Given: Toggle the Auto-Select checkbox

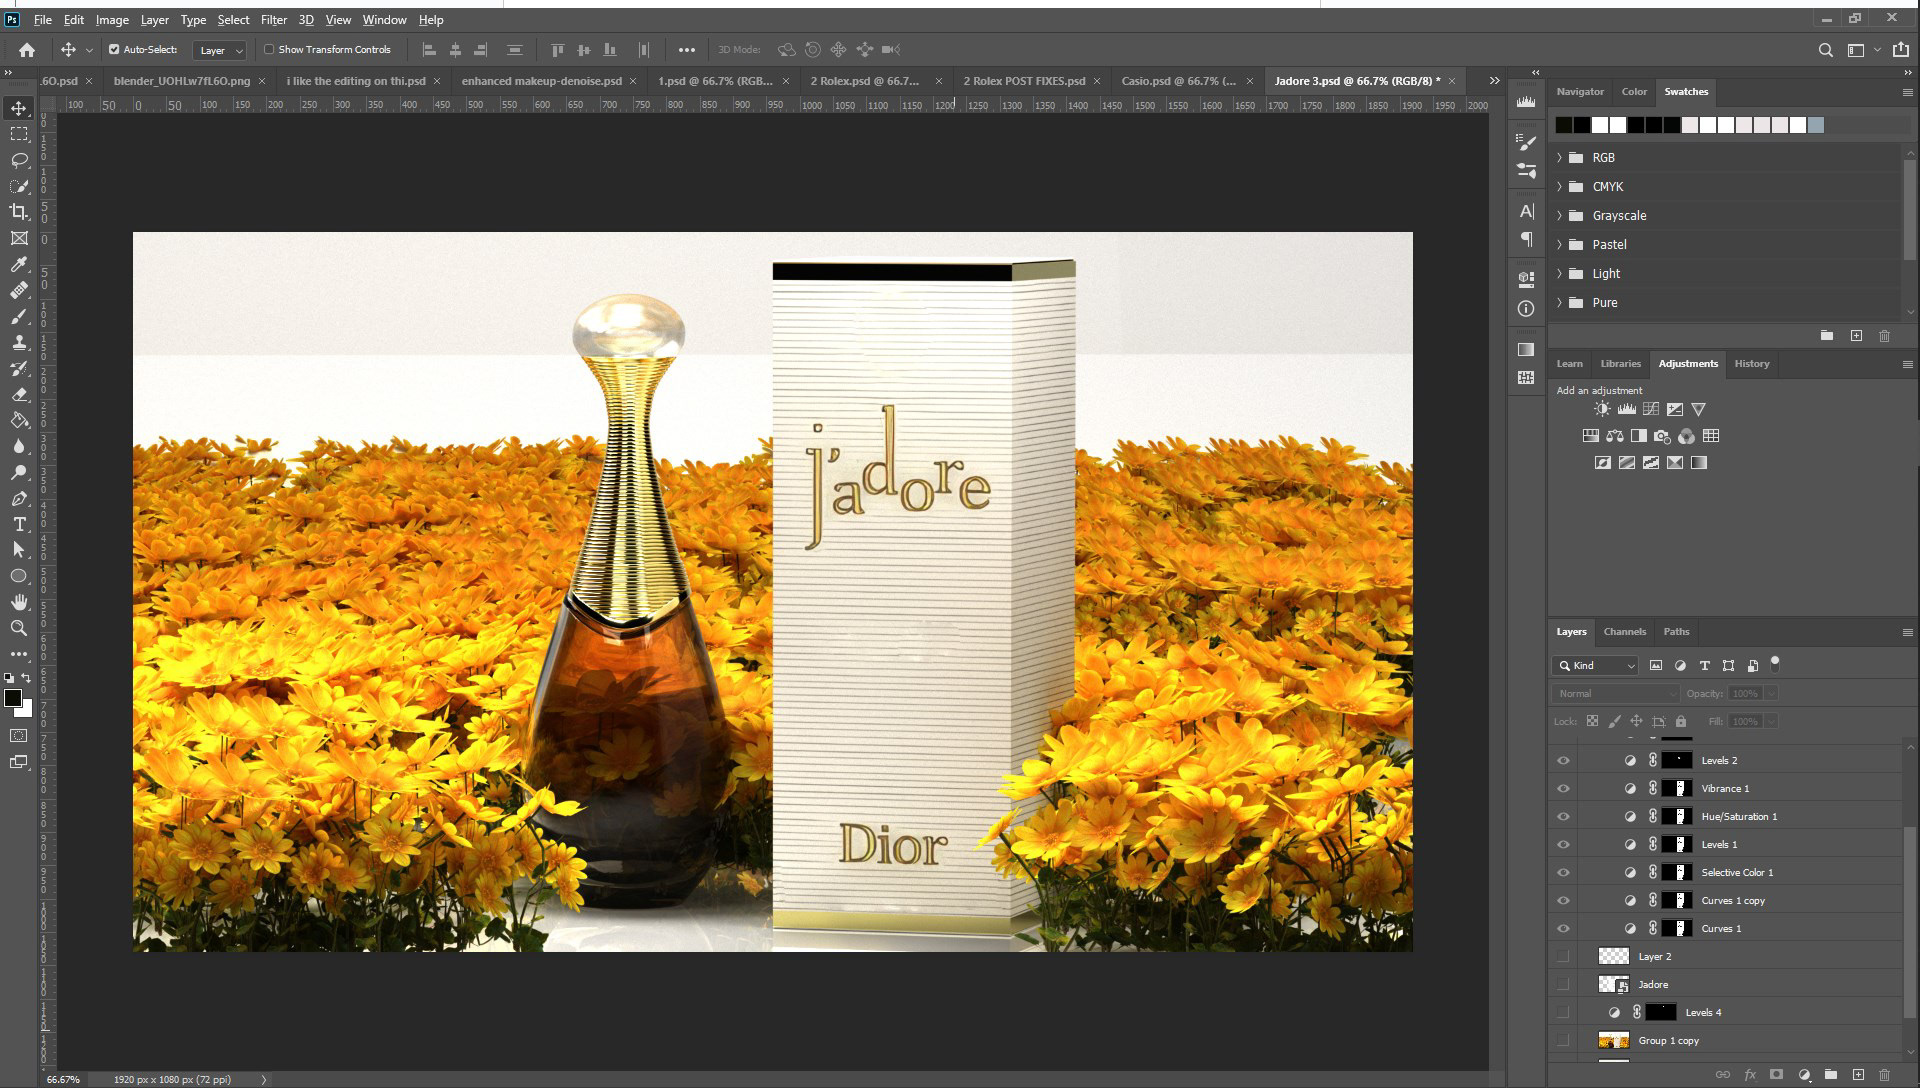Looking at the screenshot, I should point(114,49).
